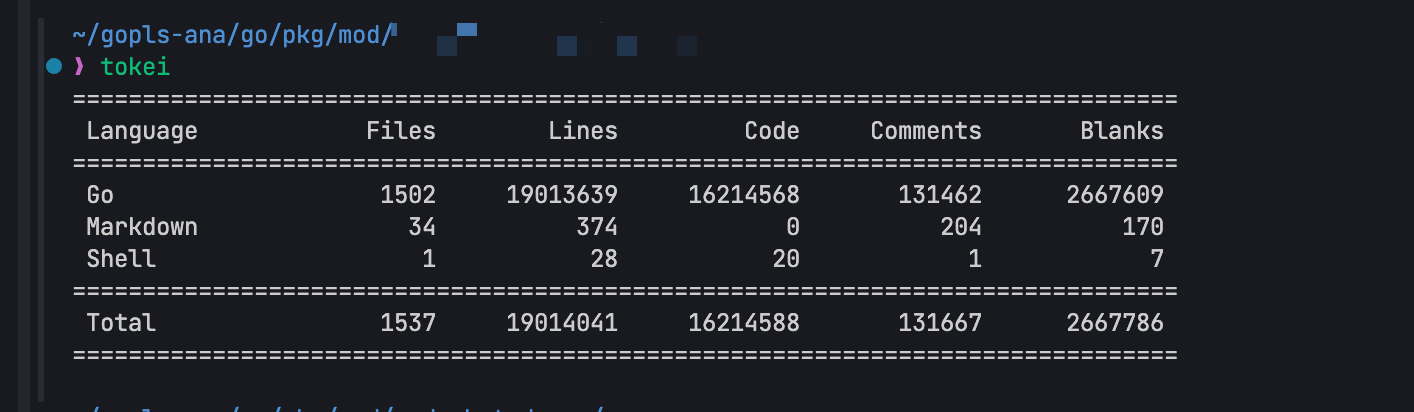
Task: Click the ~/gopls-ana/go/pkg/mod/ path
Action: pyautogui.click(x=234, y=36)
